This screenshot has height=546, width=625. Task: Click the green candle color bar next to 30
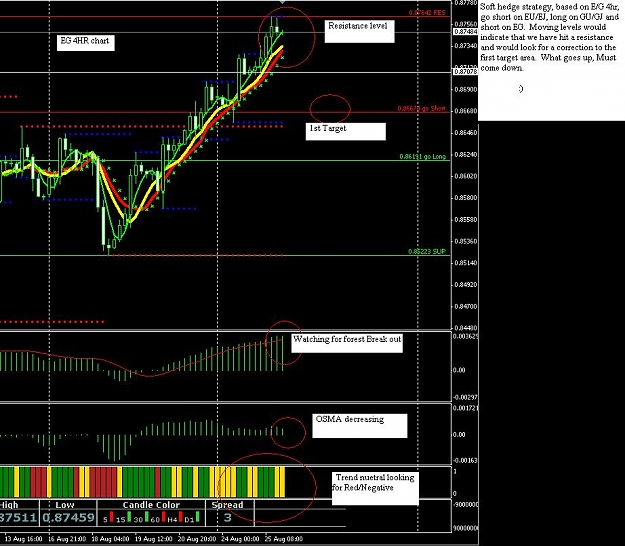pyautogui.click(x=146, y=517)
